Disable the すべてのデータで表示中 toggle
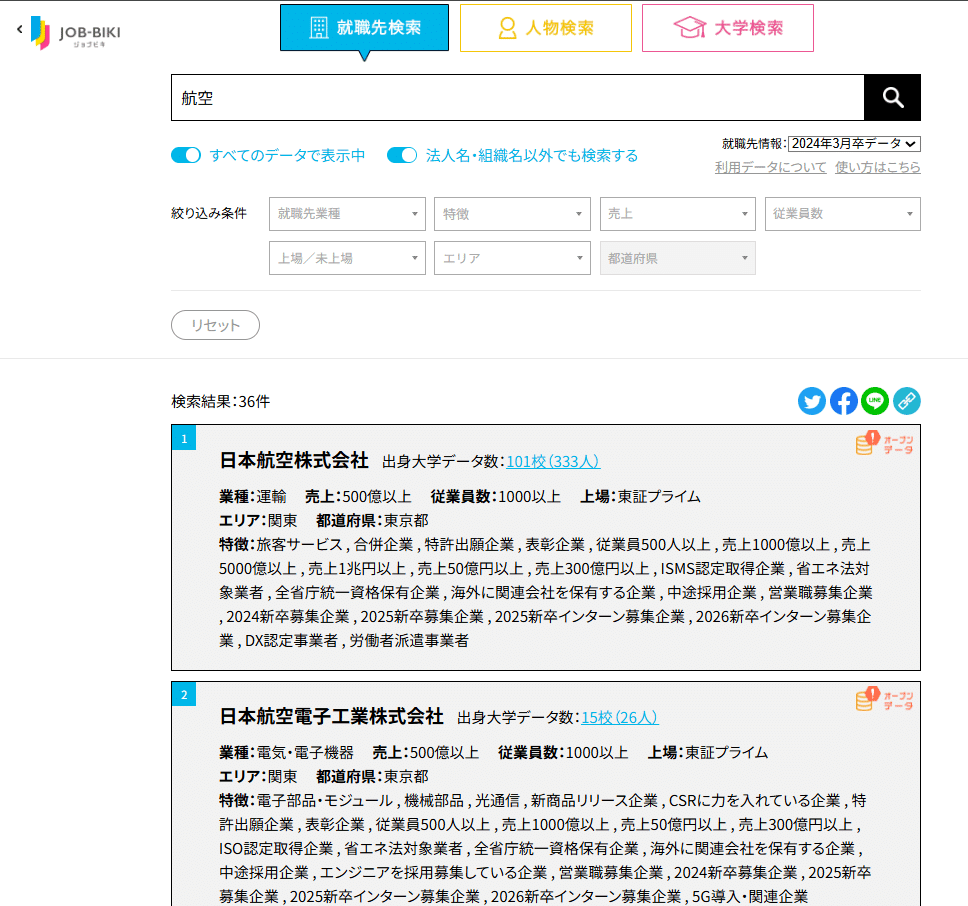Viewport: 968px width, 906px height. pos(186,156)
